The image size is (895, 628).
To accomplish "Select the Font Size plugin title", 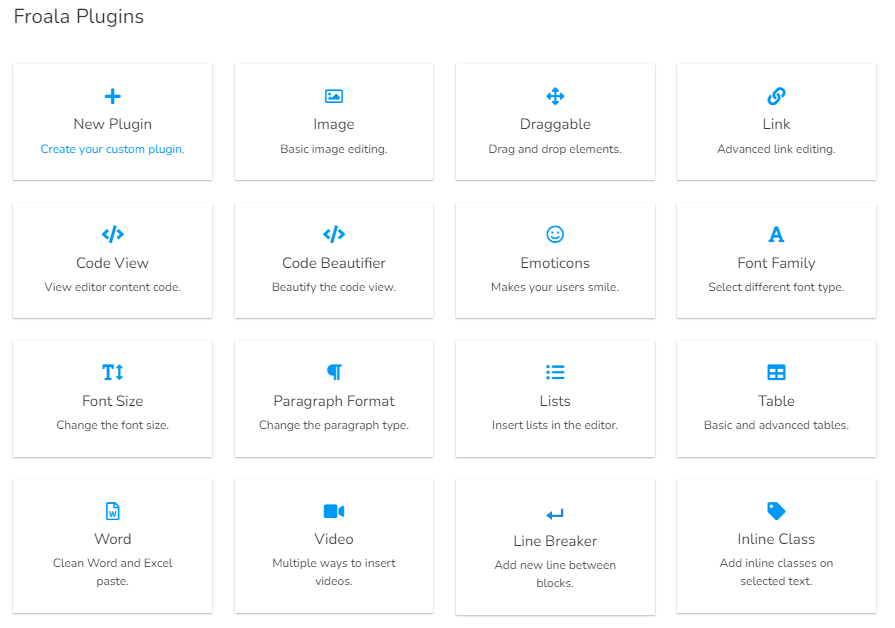I will point(112,401).
